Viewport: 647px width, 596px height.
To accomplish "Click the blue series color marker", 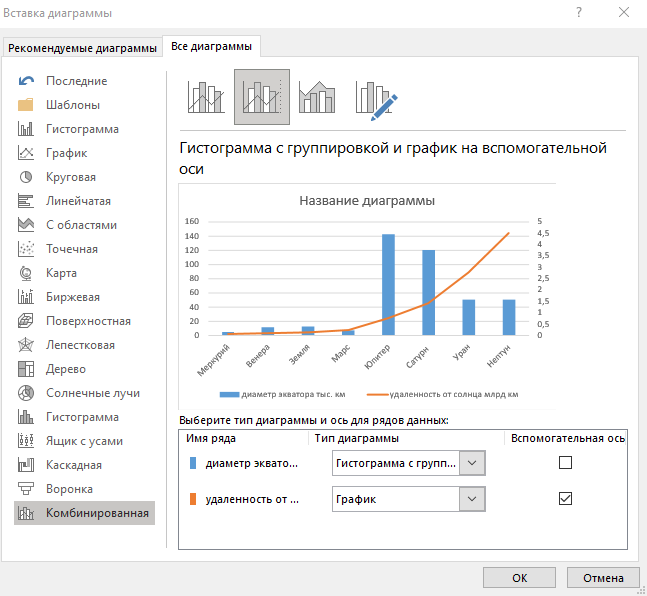I will pos(194,463).
